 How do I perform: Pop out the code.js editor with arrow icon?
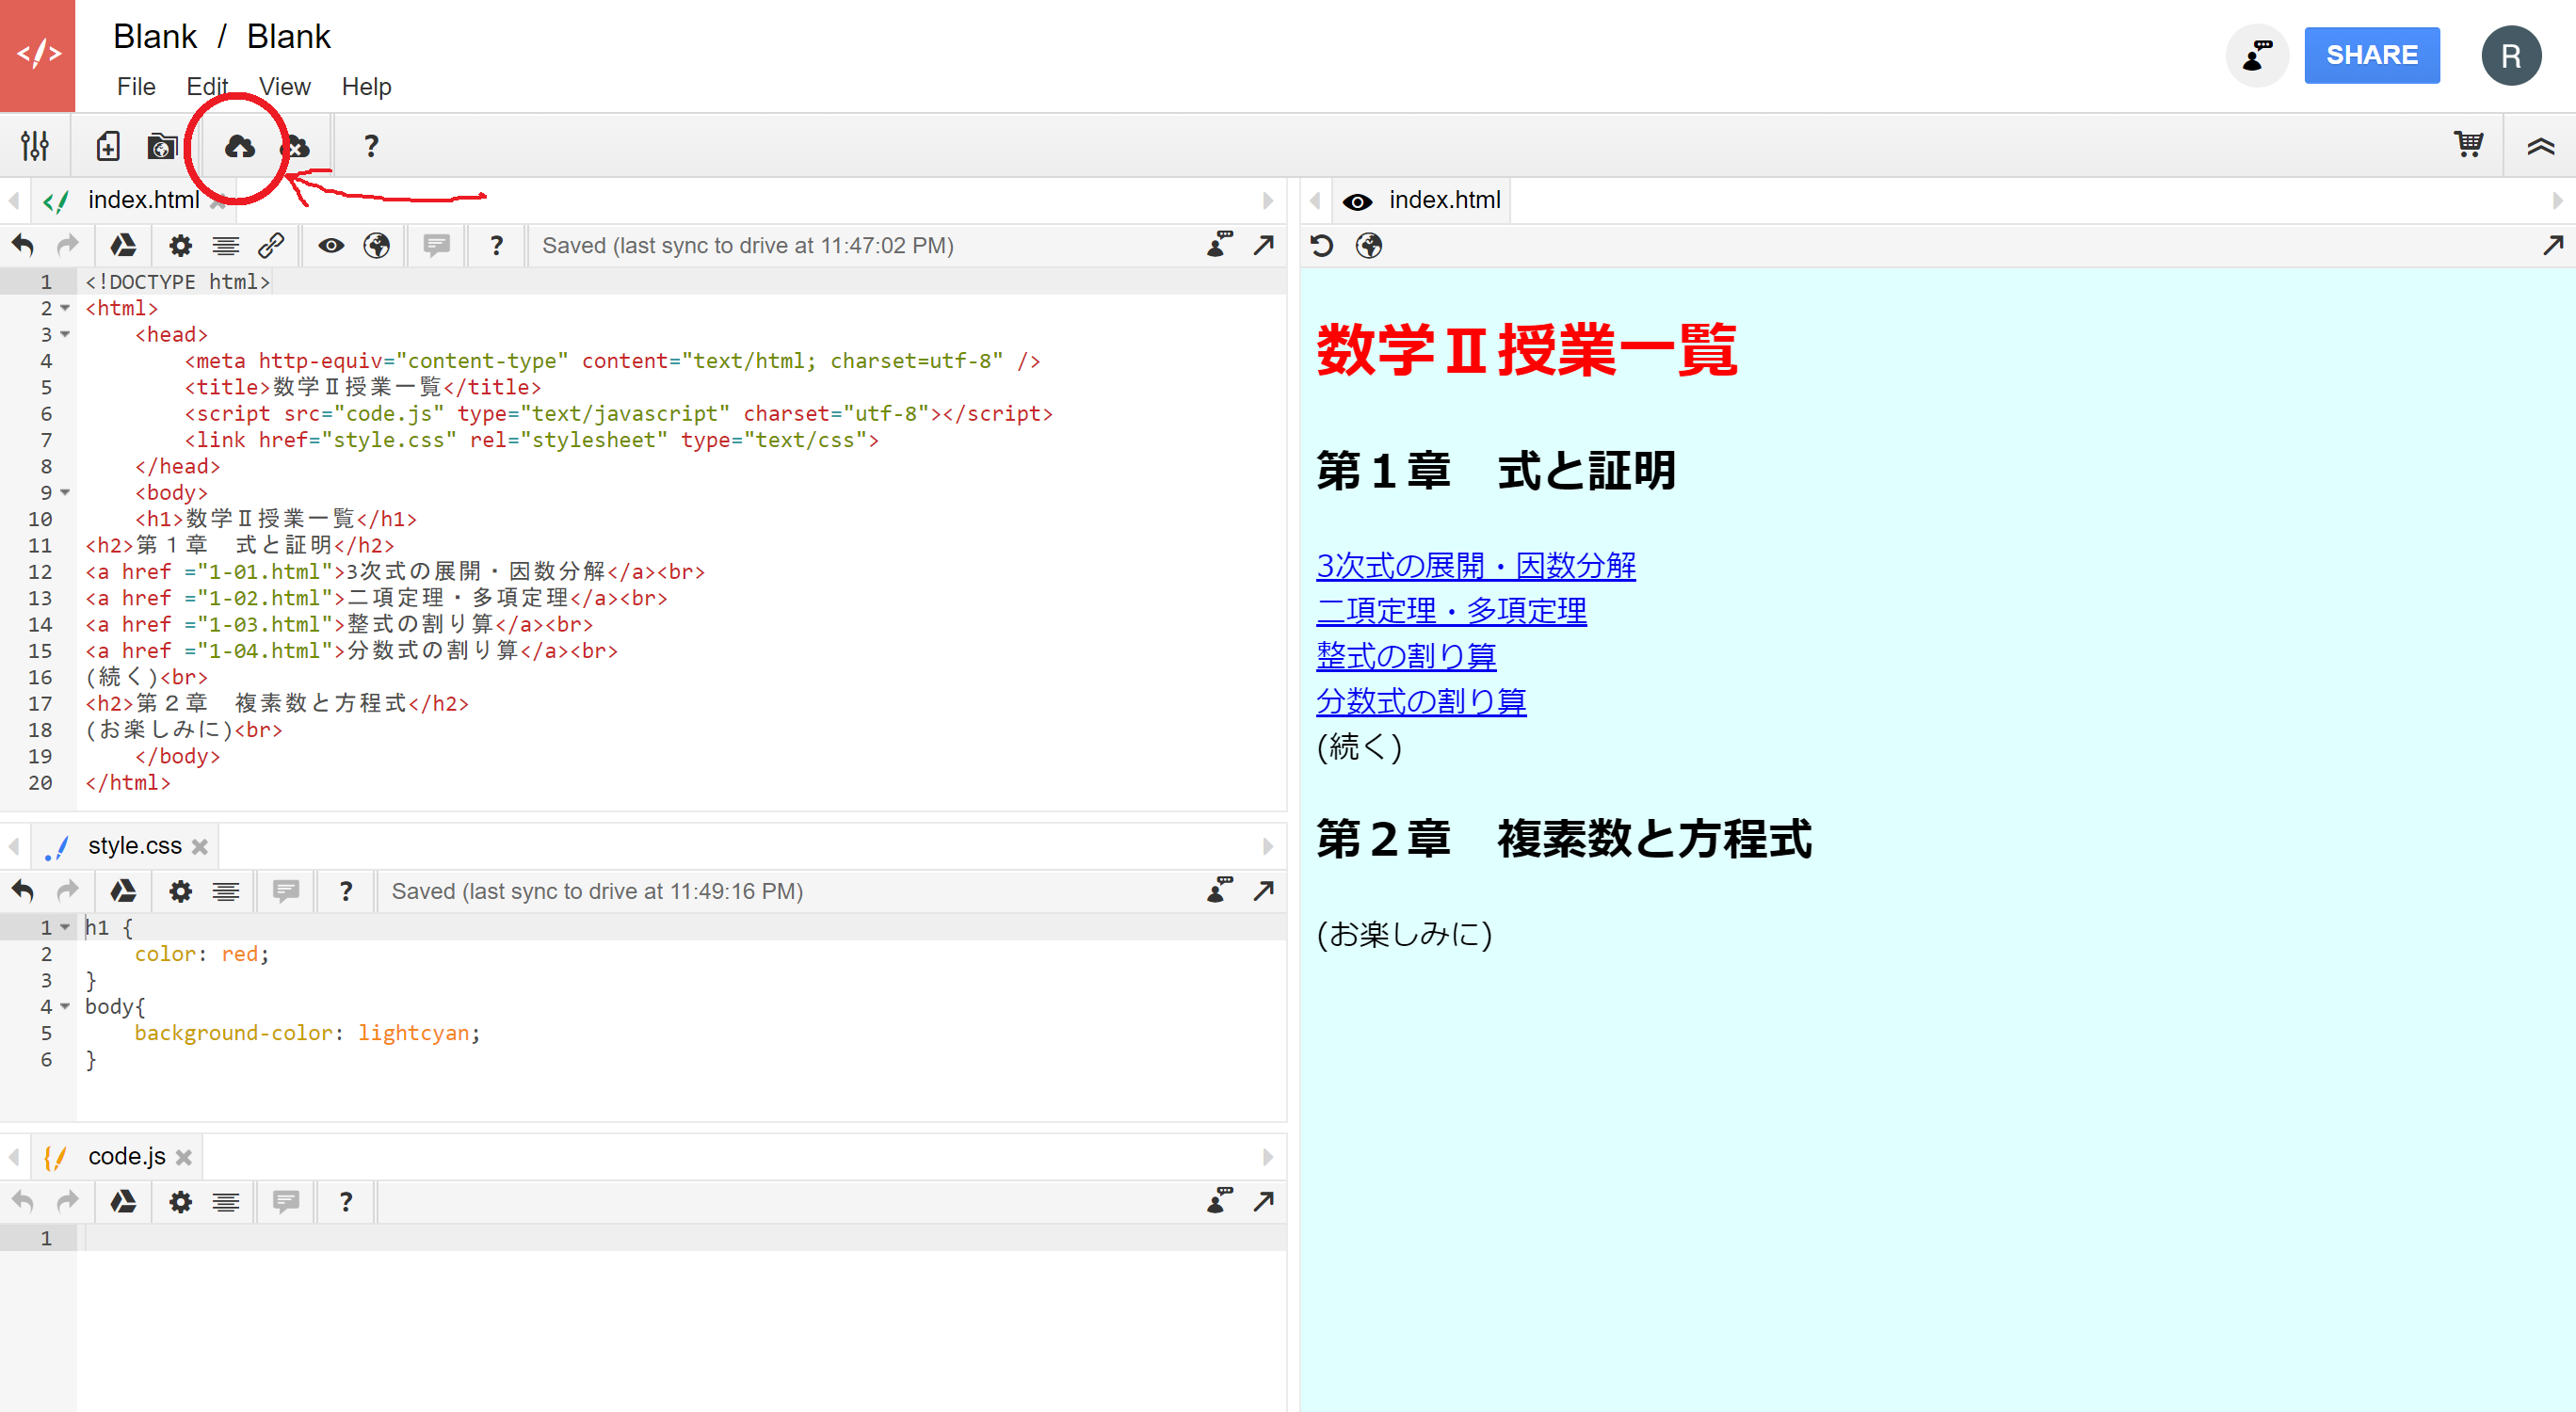click(1264, 1200)
